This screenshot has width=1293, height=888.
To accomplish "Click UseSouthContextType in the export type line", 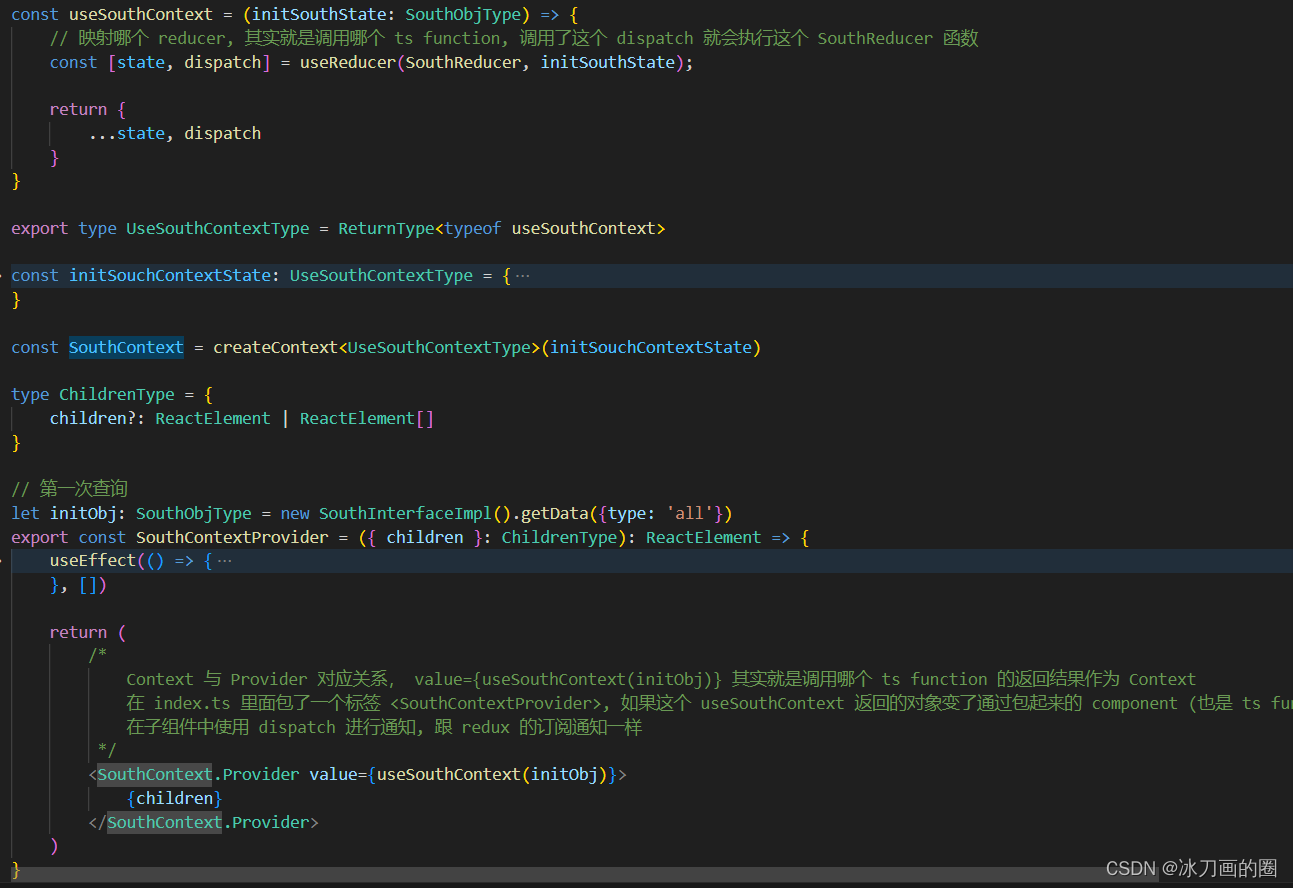I will coord(217,228).
